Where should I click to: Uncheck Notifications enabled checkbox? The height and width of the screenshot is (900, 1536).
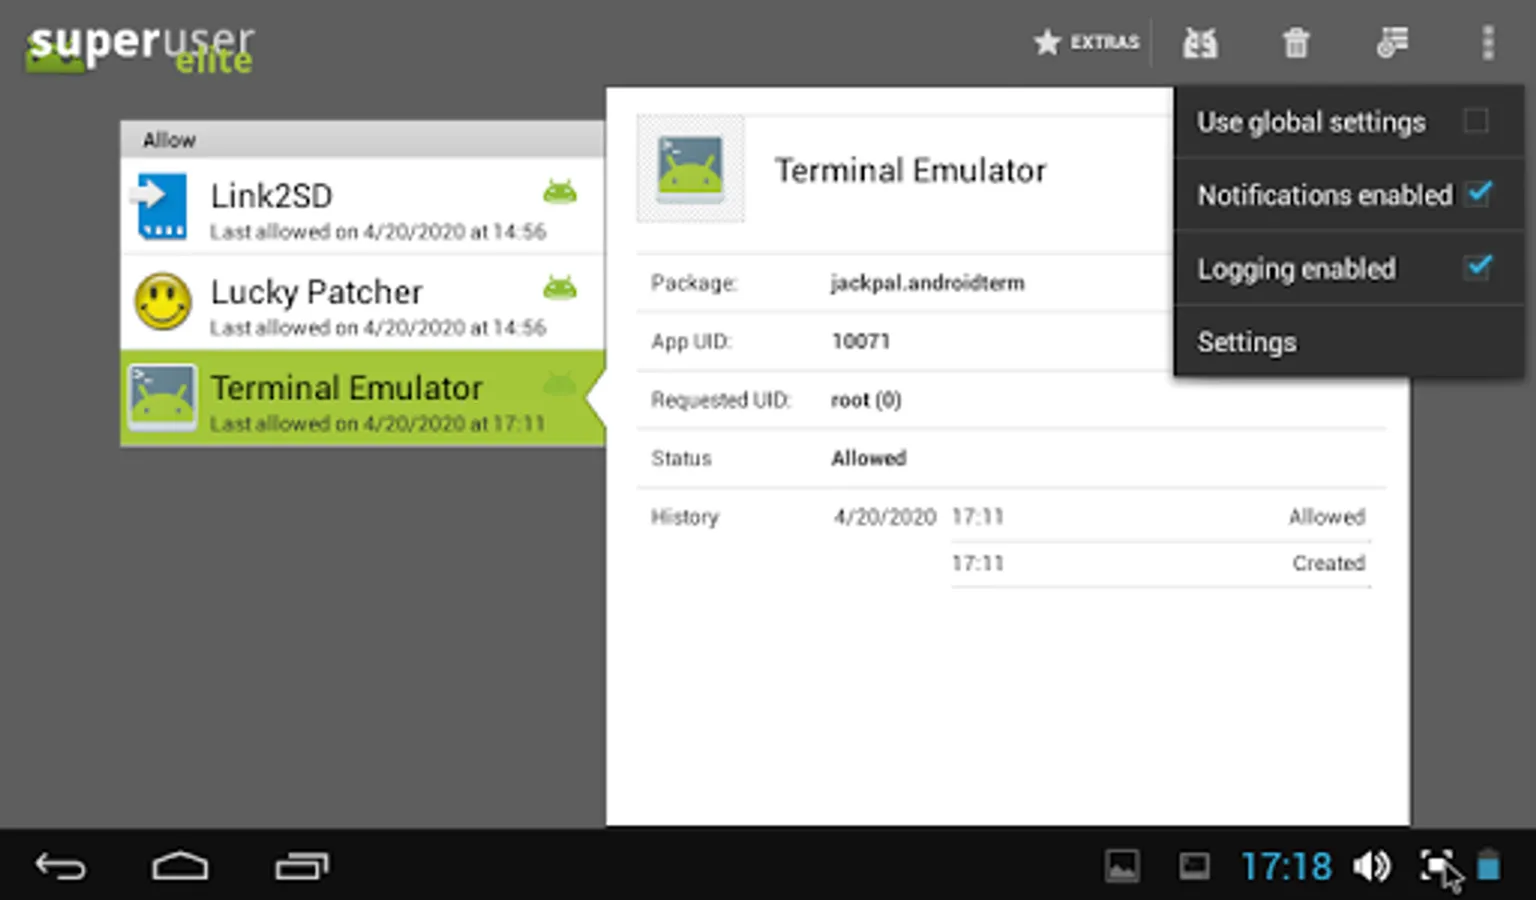pos(1478,193)
